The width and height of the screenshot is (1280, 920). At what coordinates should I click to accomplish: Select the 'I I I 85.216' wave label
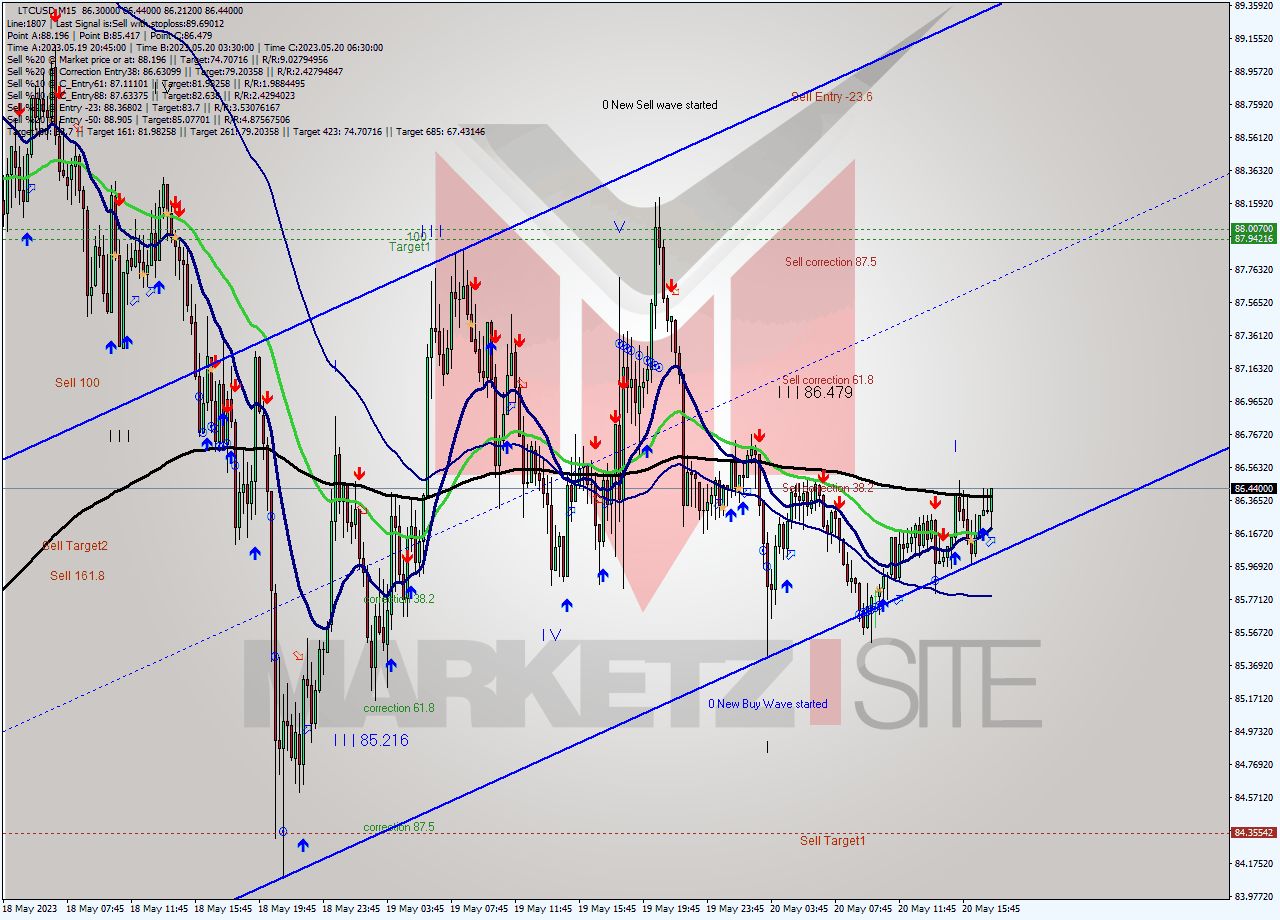coord(371,740)
